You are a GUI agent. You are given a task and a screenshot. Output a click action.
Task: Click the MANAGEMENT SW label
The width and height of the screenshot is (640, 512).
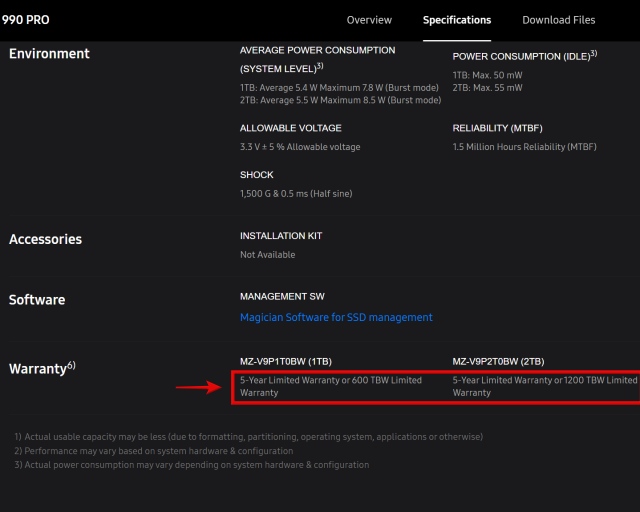282,296
